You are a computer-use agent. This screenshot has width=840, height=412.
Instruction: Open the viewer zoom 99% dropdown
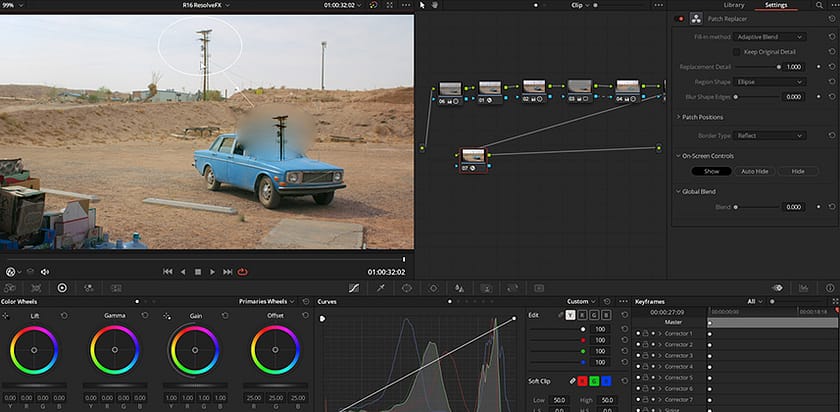(x=13, y=5)
